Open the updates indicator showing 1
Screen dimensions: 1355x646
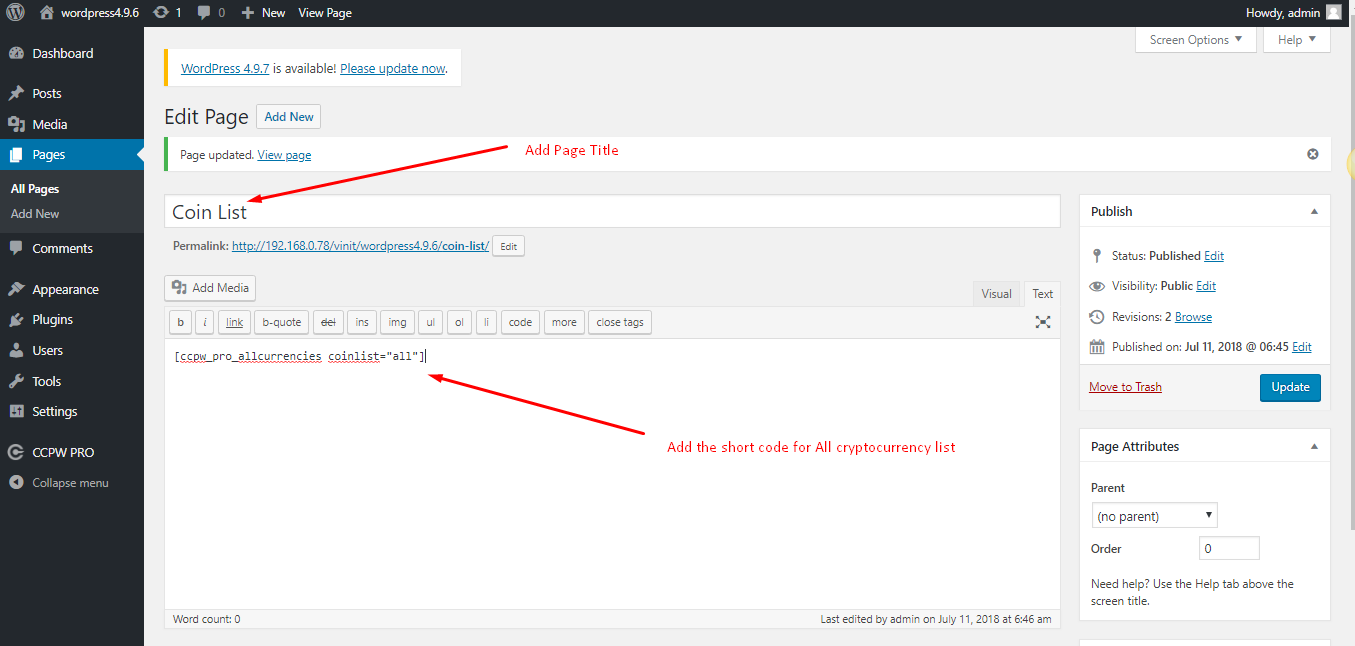click(x=167, y=13)
